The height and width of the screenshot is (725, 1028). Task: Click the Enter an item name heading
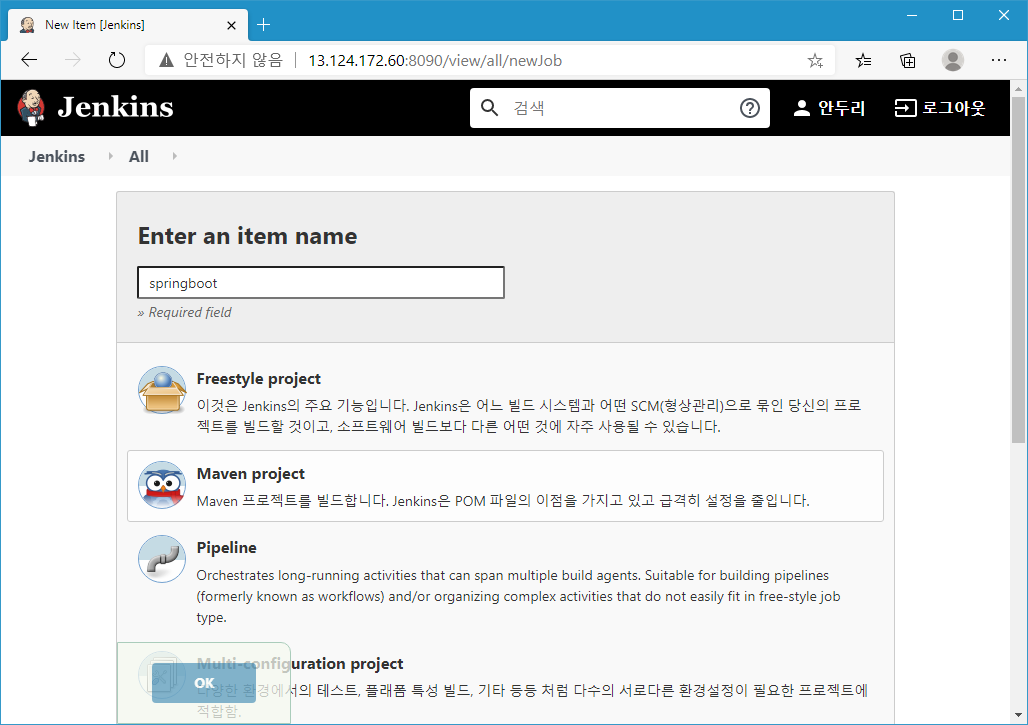pyautogui.click(x=247, y=236)
